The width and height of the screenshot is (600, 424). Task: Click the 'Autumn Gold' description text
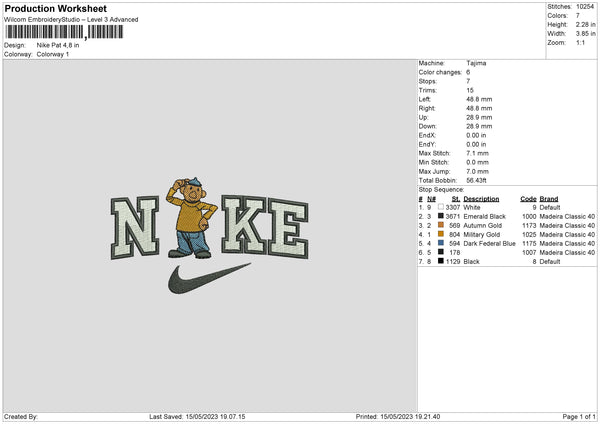pos(483,225)
